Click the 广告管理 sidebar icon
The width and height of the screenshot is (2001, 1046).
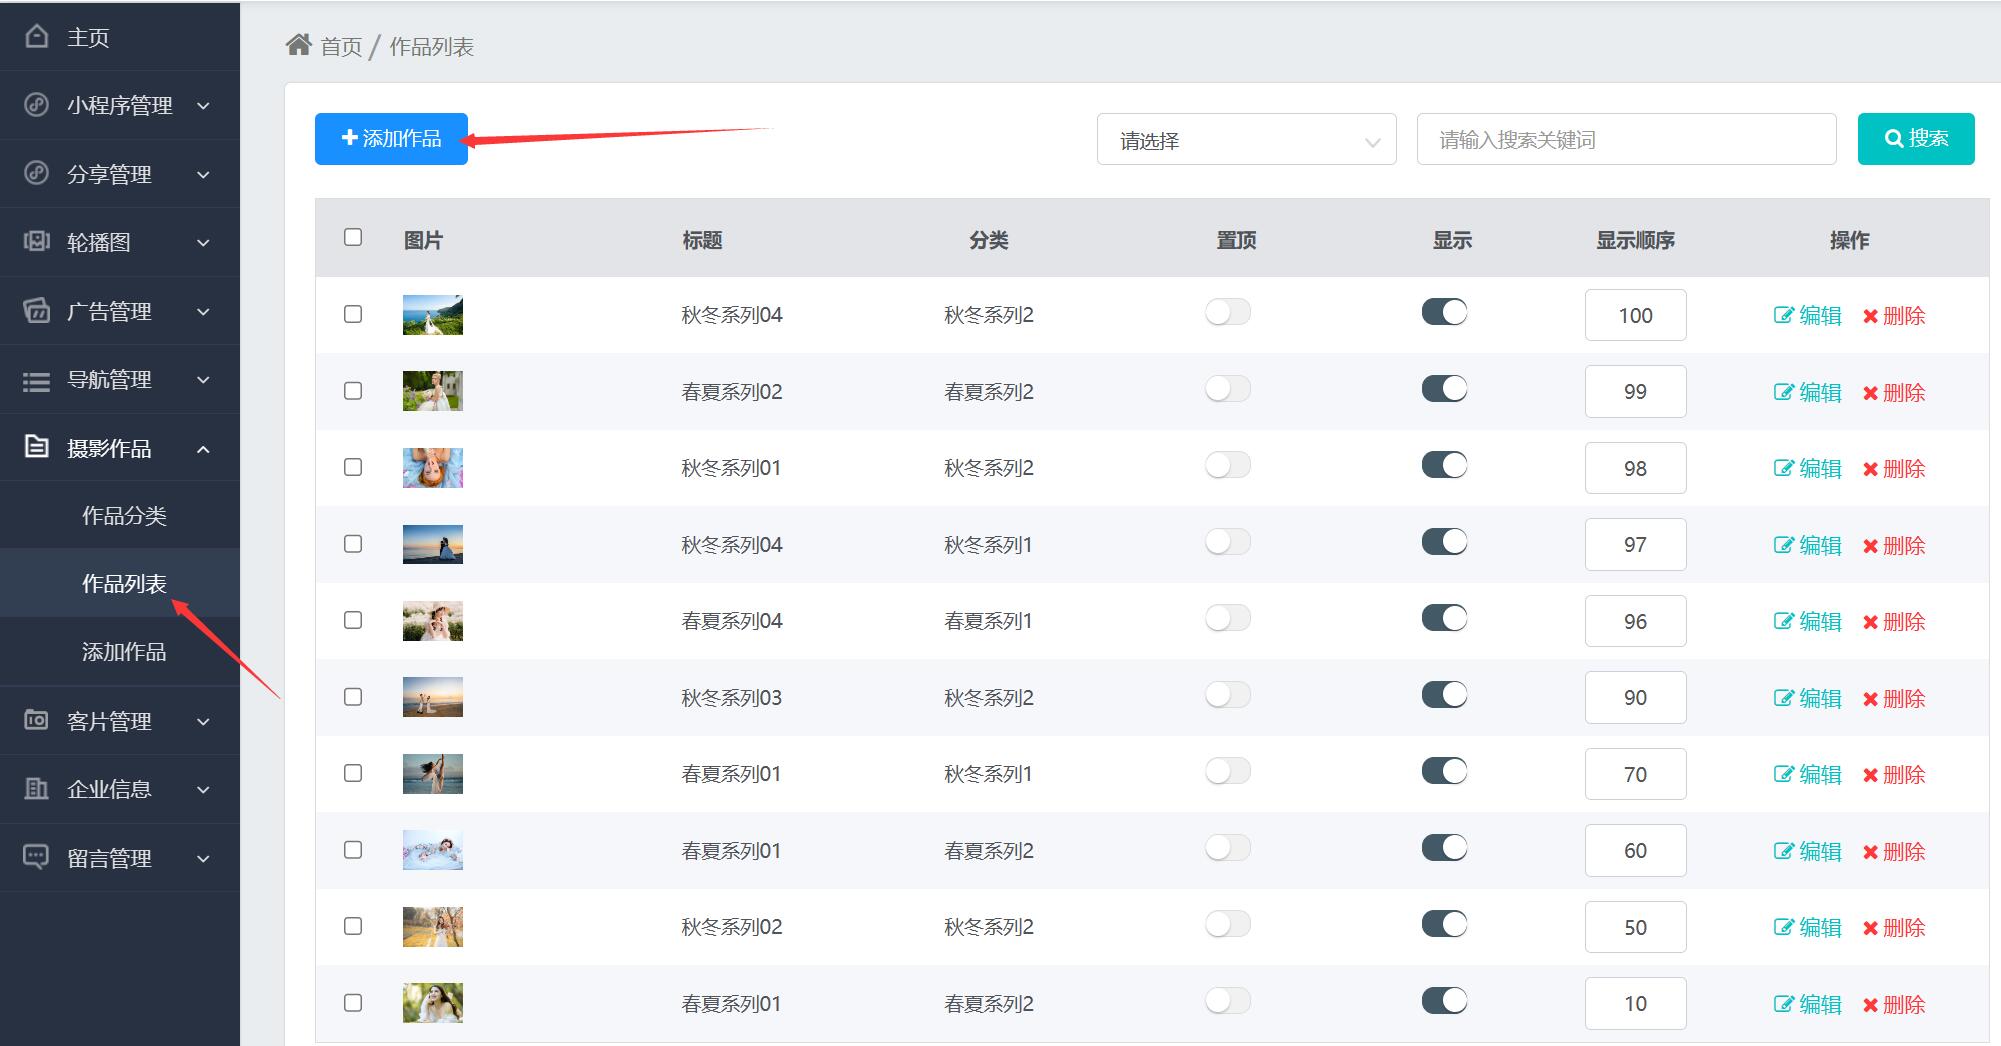(36, 310)
